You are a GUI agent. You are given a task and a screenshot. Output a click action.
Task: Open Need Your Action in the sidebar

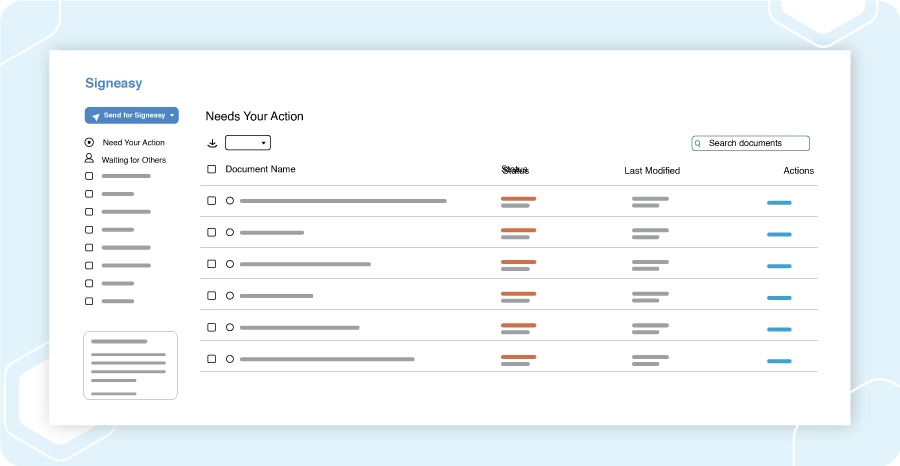[x=134, y=142]
